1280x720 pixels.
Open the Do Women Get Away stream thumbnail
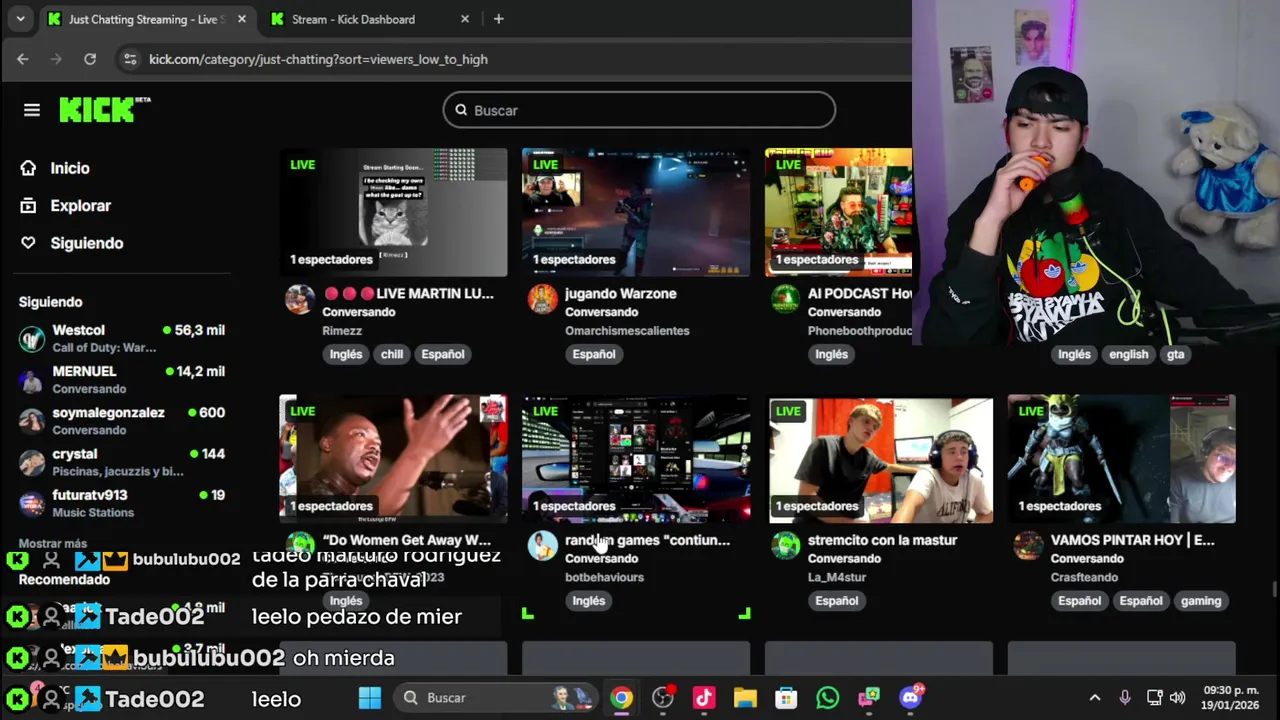(x=393, y=459)
